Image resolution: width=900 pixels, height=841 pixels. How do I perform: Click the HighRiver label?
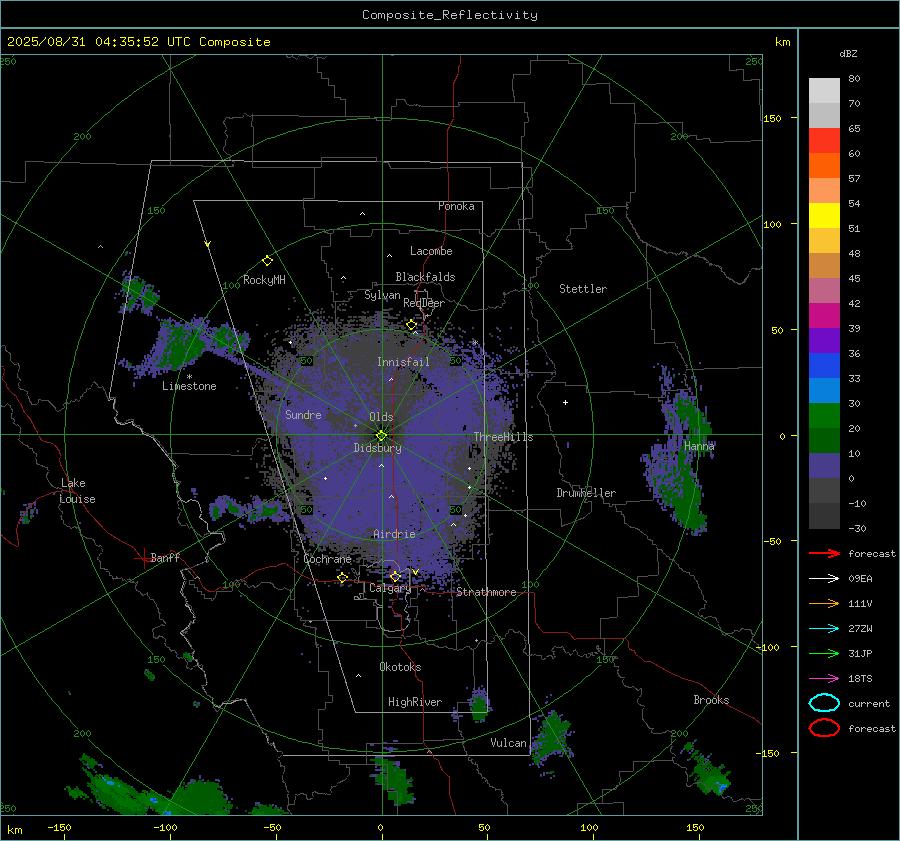415,702
